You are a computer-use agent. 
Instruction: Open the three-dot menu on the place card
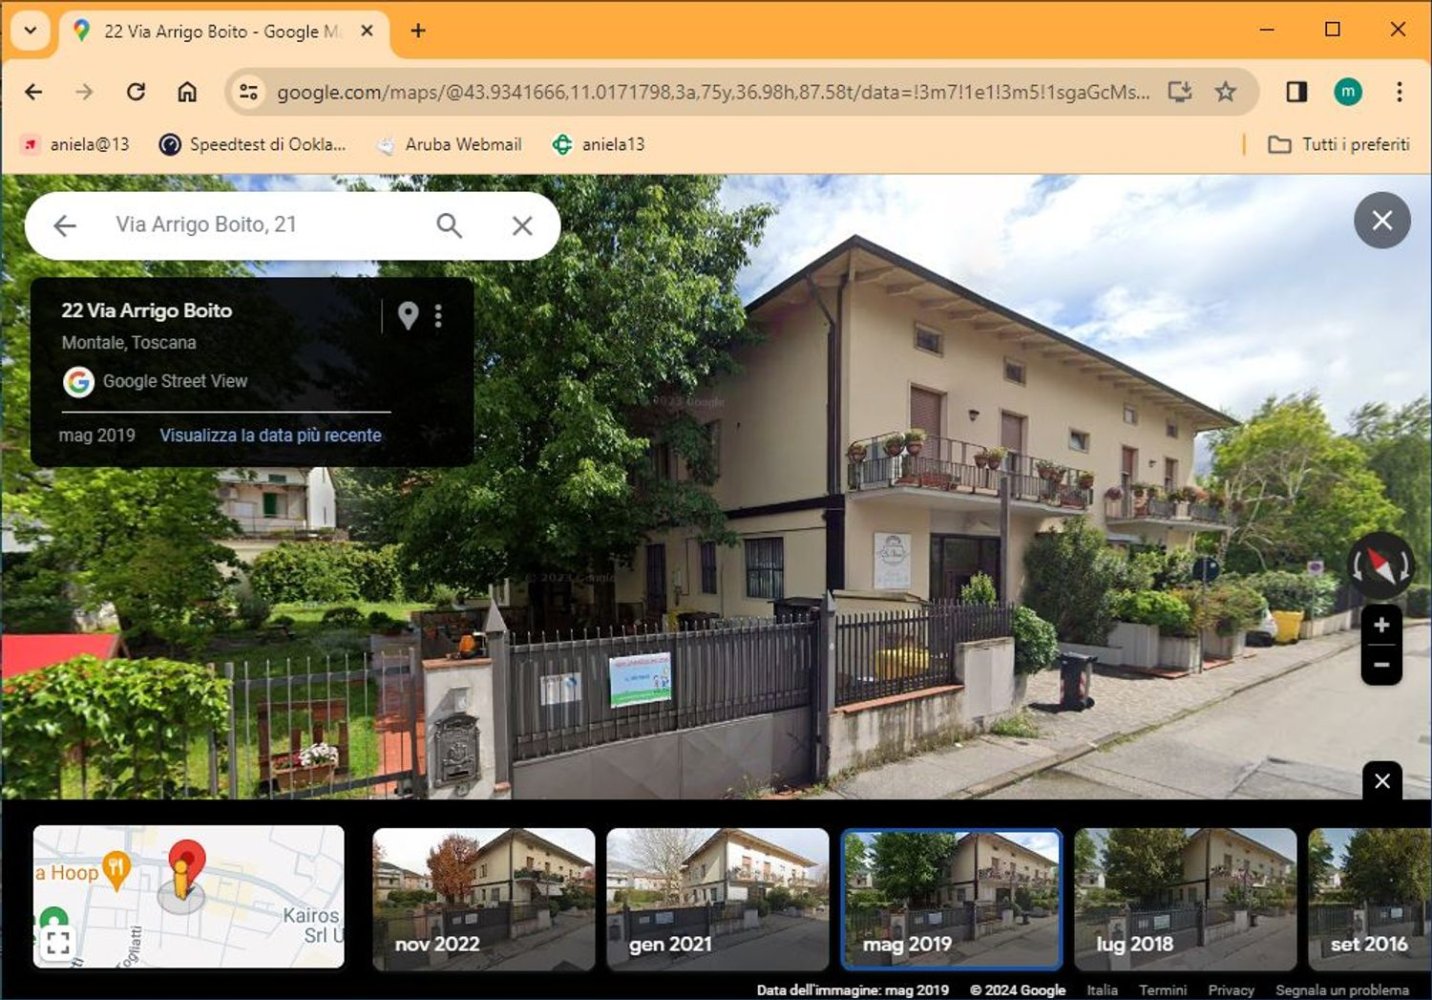coord(438,316)
